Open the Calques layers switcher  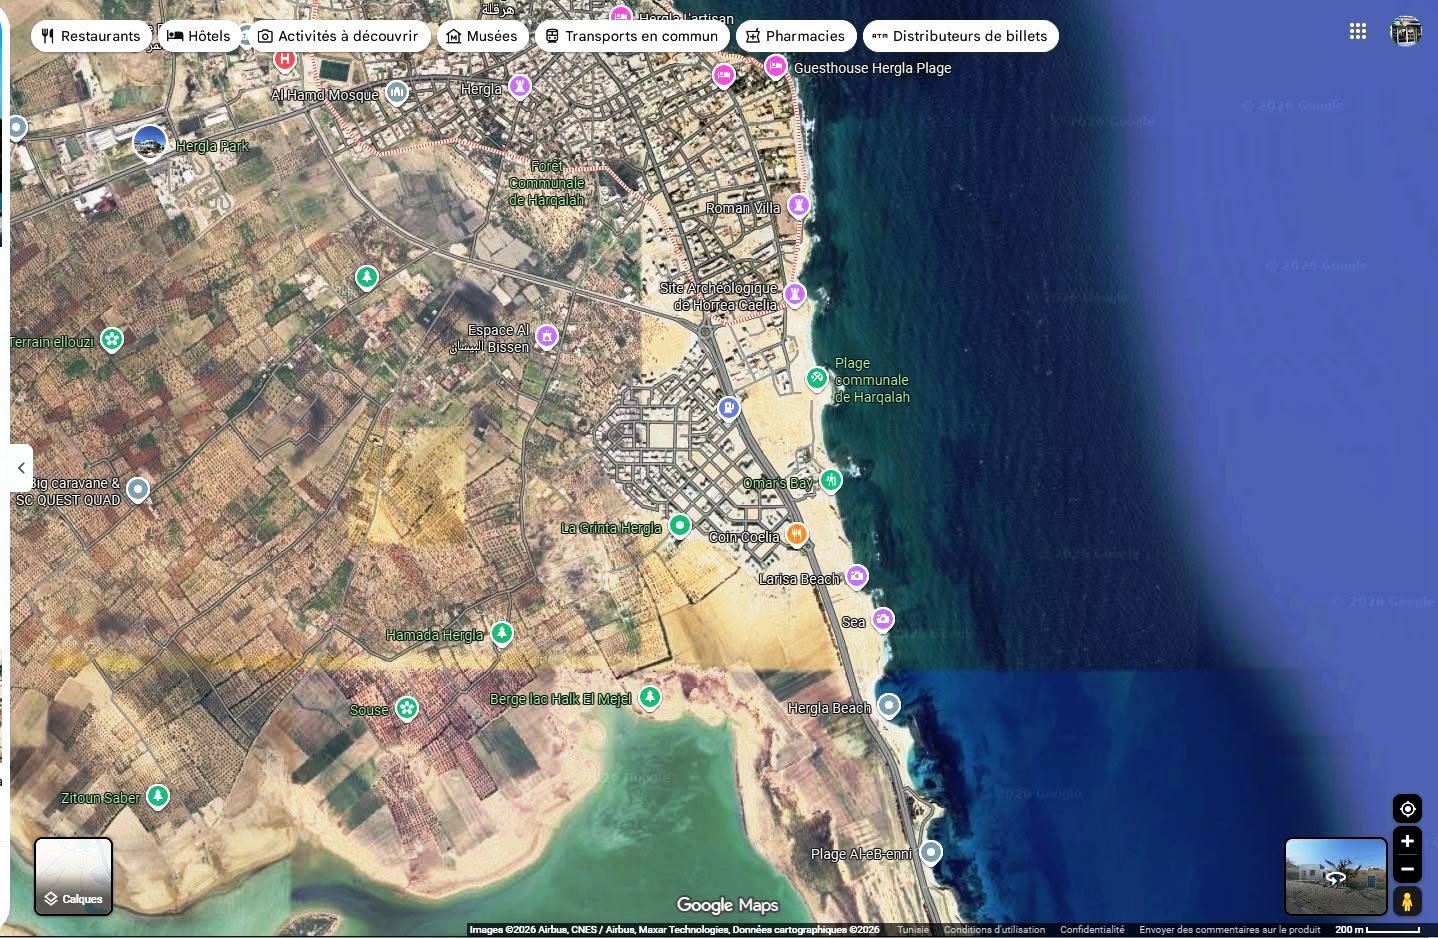click(x=74, y=876)
